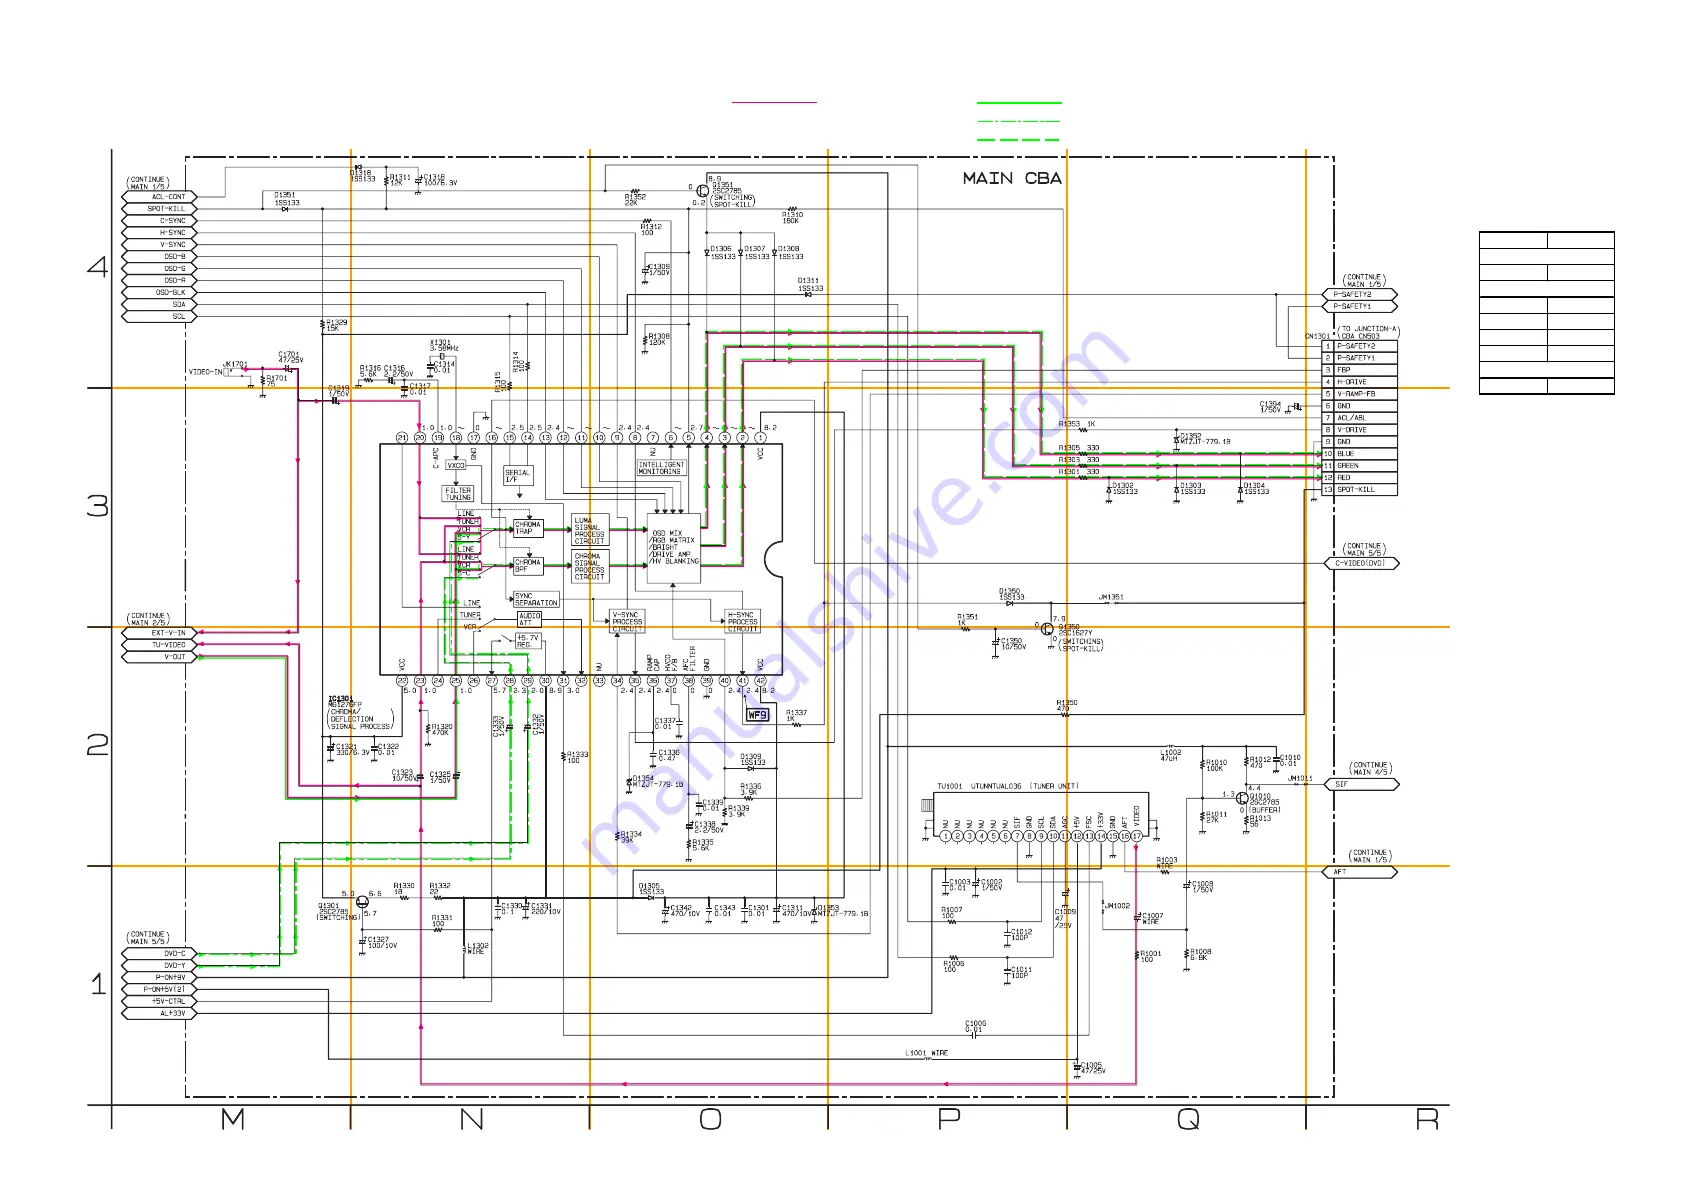This screenshot has height=1191, width=1701.
Task: Select CN1301 pin 5 V-RAMP-FB
Action: coord(1359,394)
